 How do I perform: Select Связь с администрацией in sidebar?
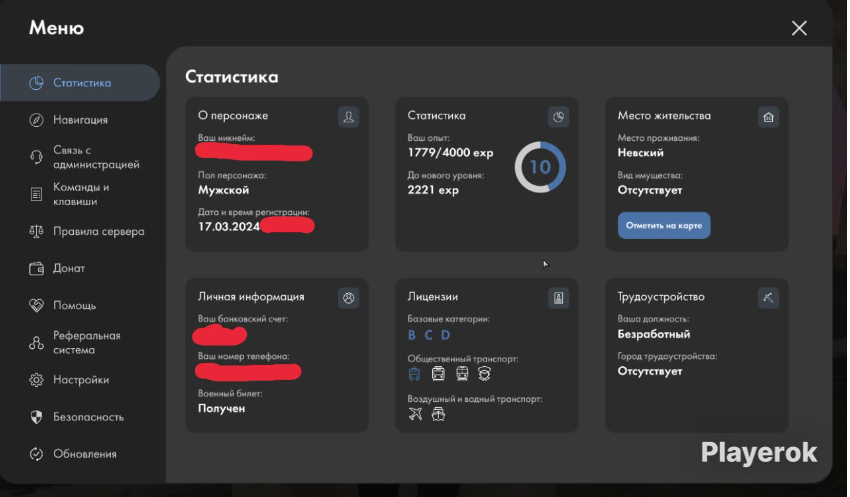point(96,157)
